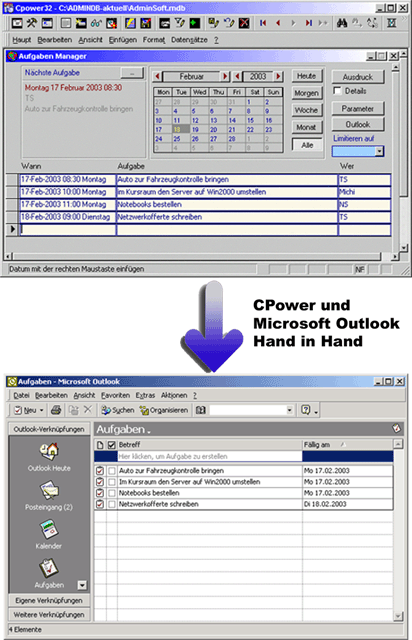412x640 pixels.
Task: Expand the Aufgaben folder title dropdown
Action: [x=149, y=431]
